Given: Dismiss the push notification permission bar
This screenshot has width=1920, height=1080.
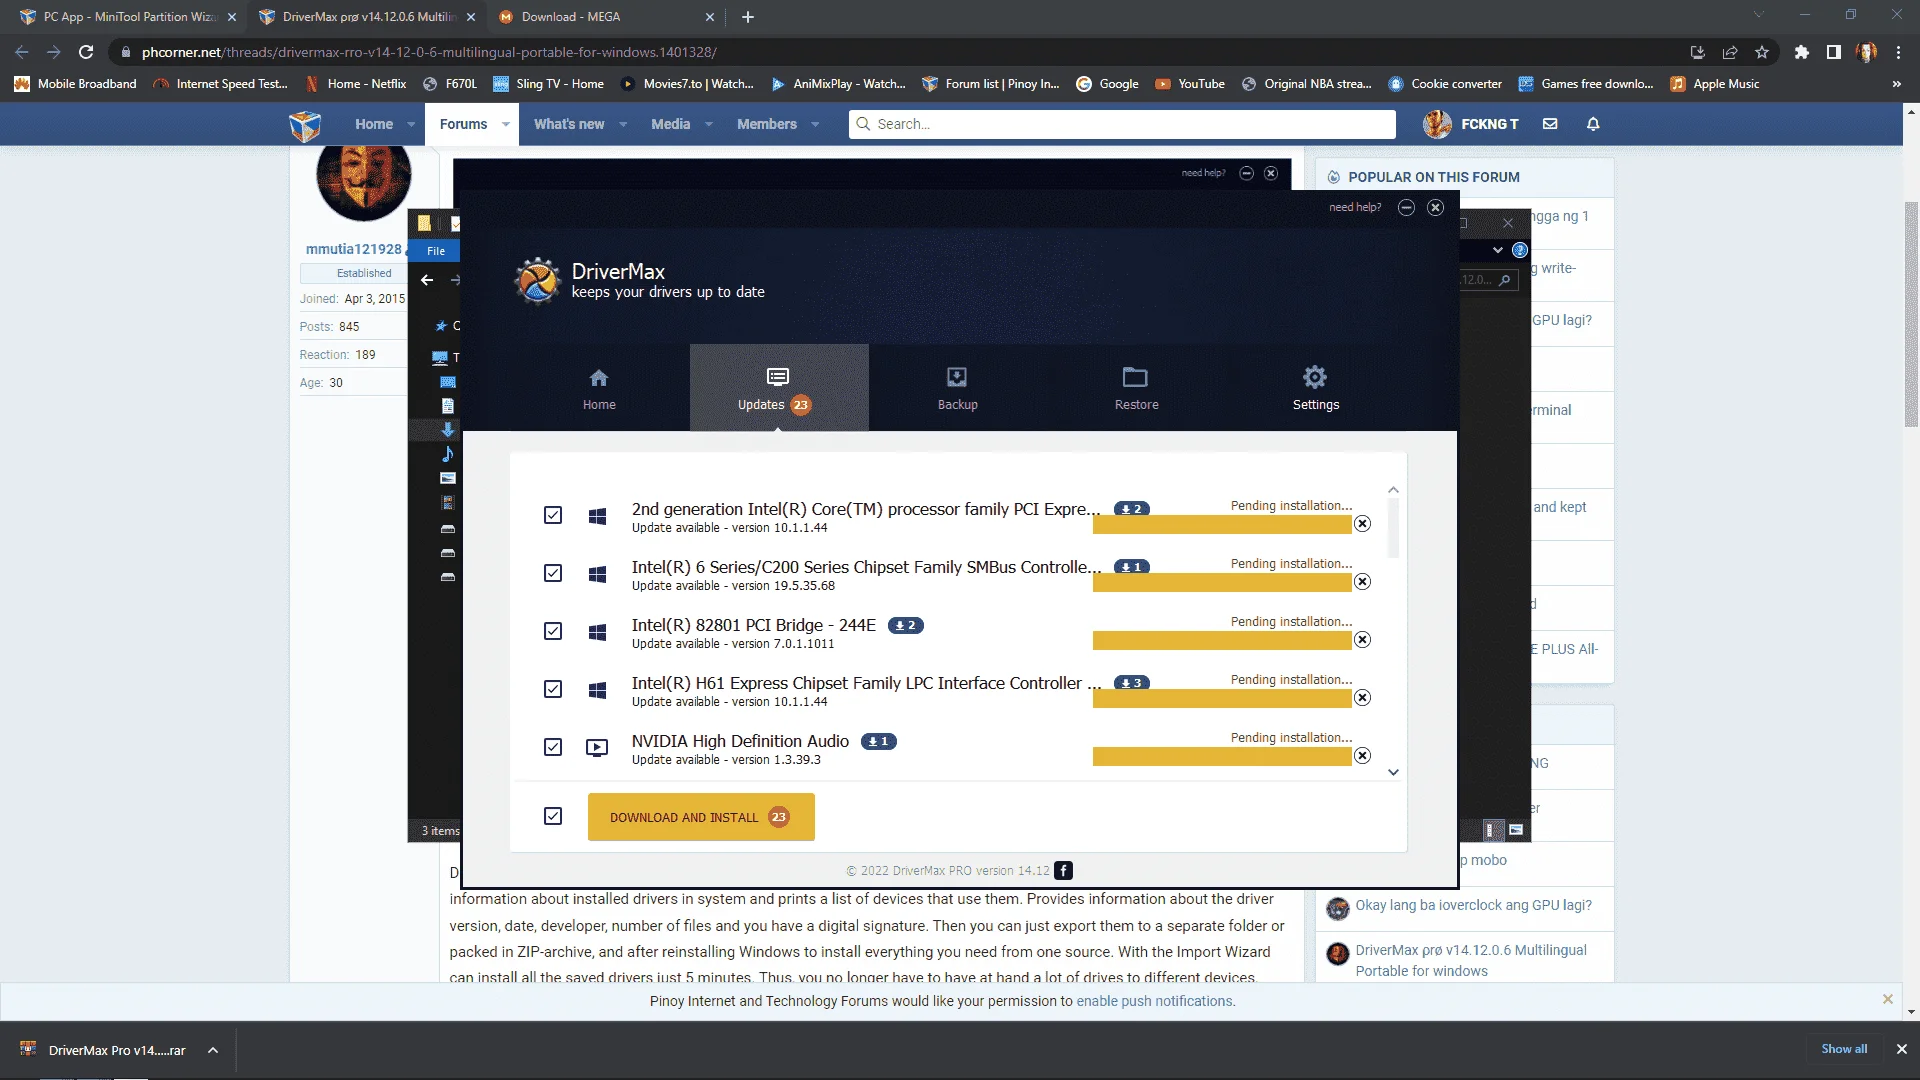Looking at the screenshot, I should point(1888,999).
